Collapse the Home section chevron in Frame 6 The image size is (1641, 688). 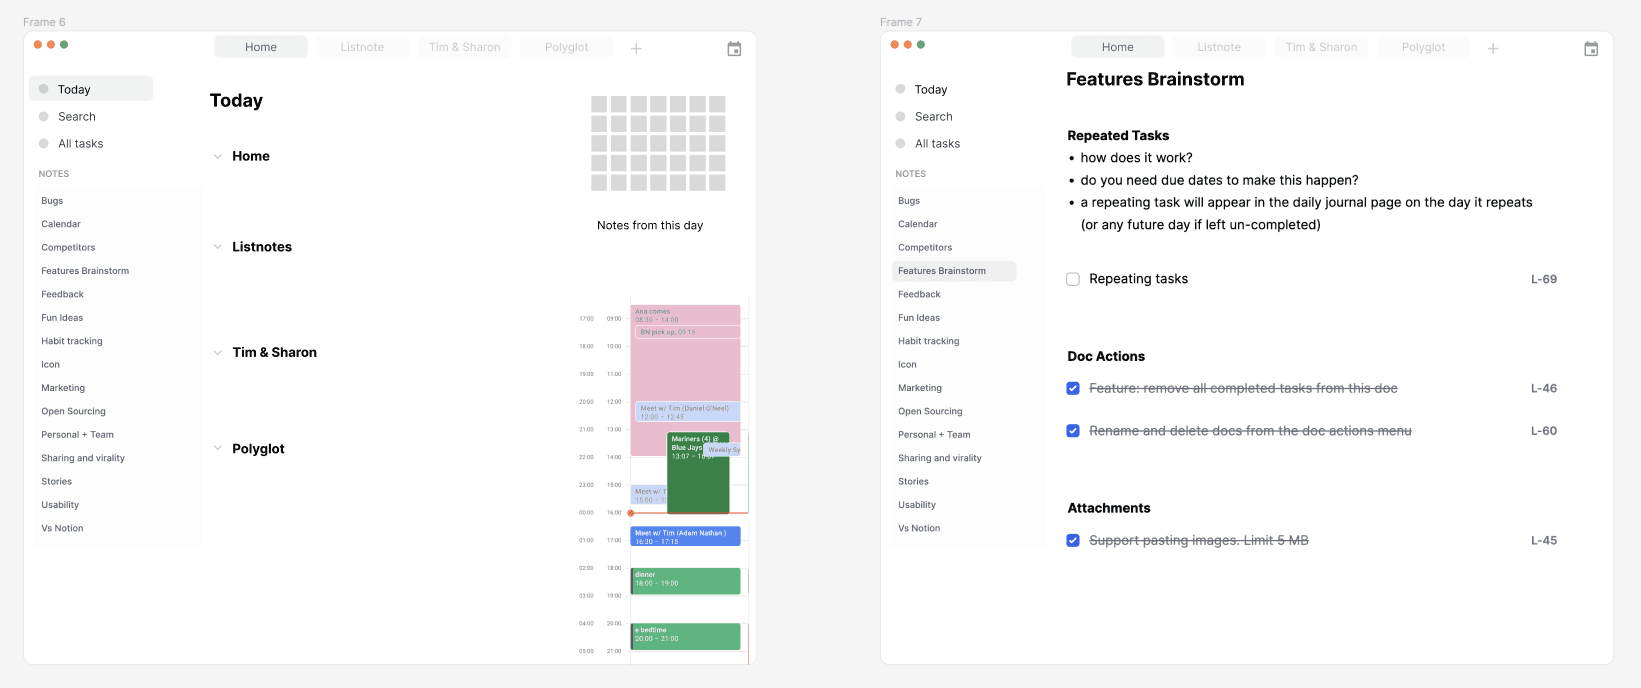(217, 157)
